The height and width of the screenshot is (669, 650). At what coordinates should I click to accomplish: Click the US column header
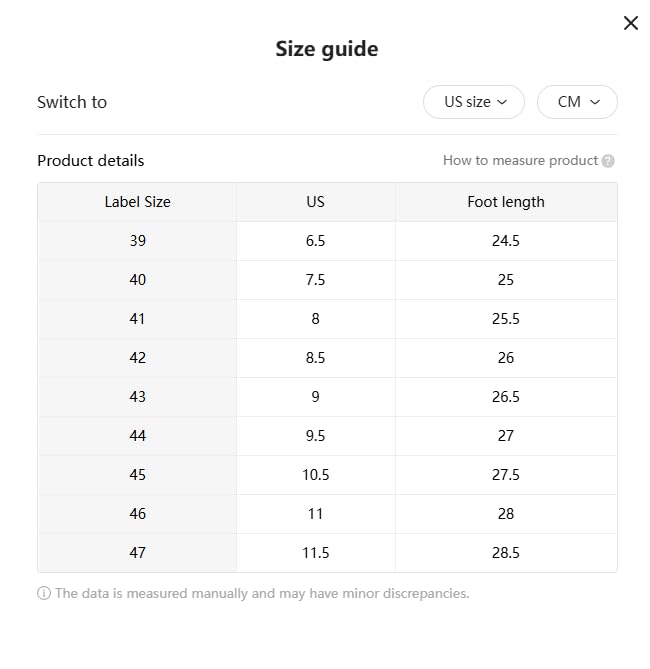tap(315, 202)
